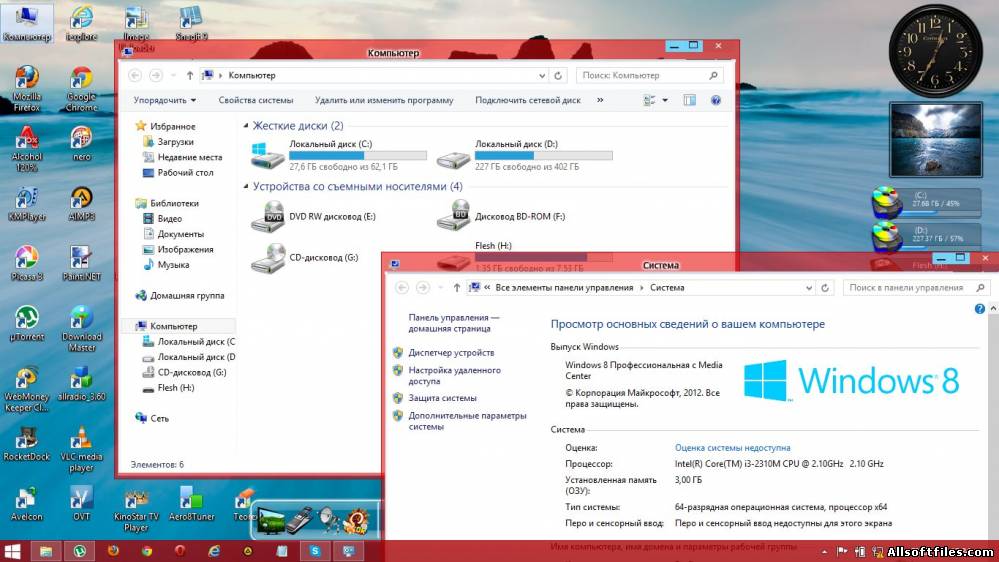The width and height of the screenshot is (999, 562).
Task: Open the uTorrent desktop shortcut
Action: click(27, 320)
